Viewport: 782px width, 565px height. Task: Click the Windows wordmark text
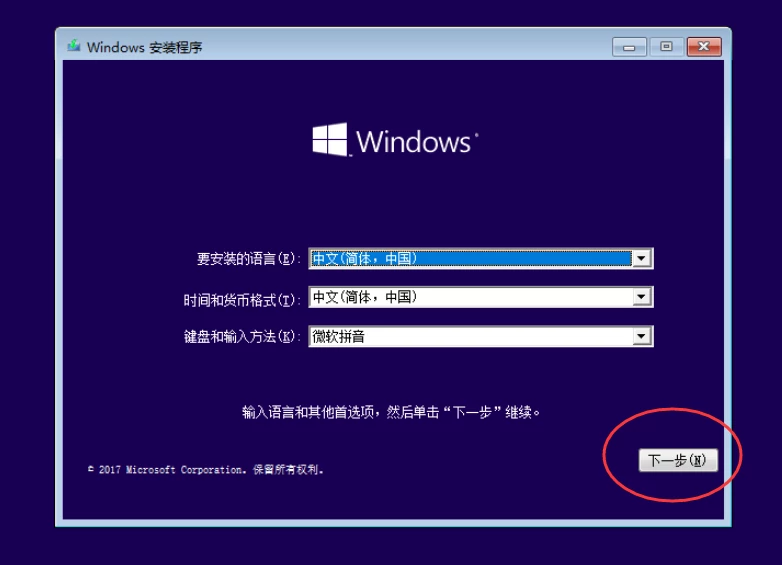tap(413, 142)
